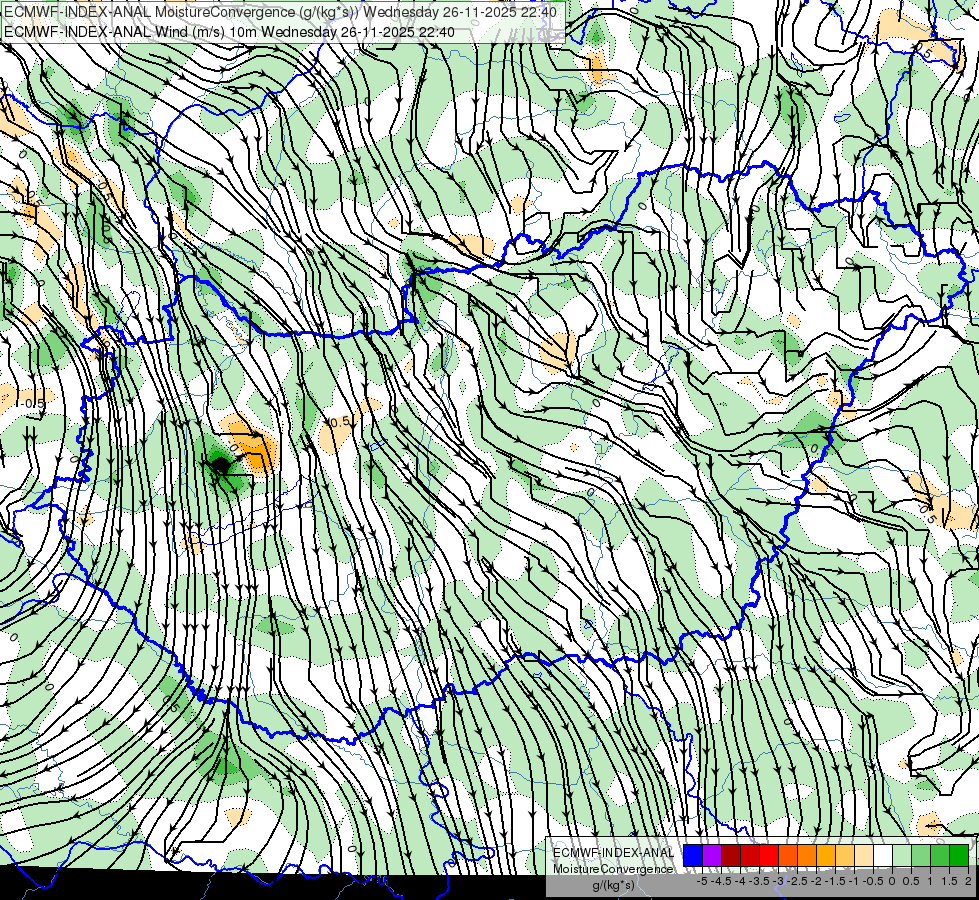Image resolution: width=979 pixels, height=900 pixels.
Task: Click the -4 value on the legend scale
Action: [740, 881]
